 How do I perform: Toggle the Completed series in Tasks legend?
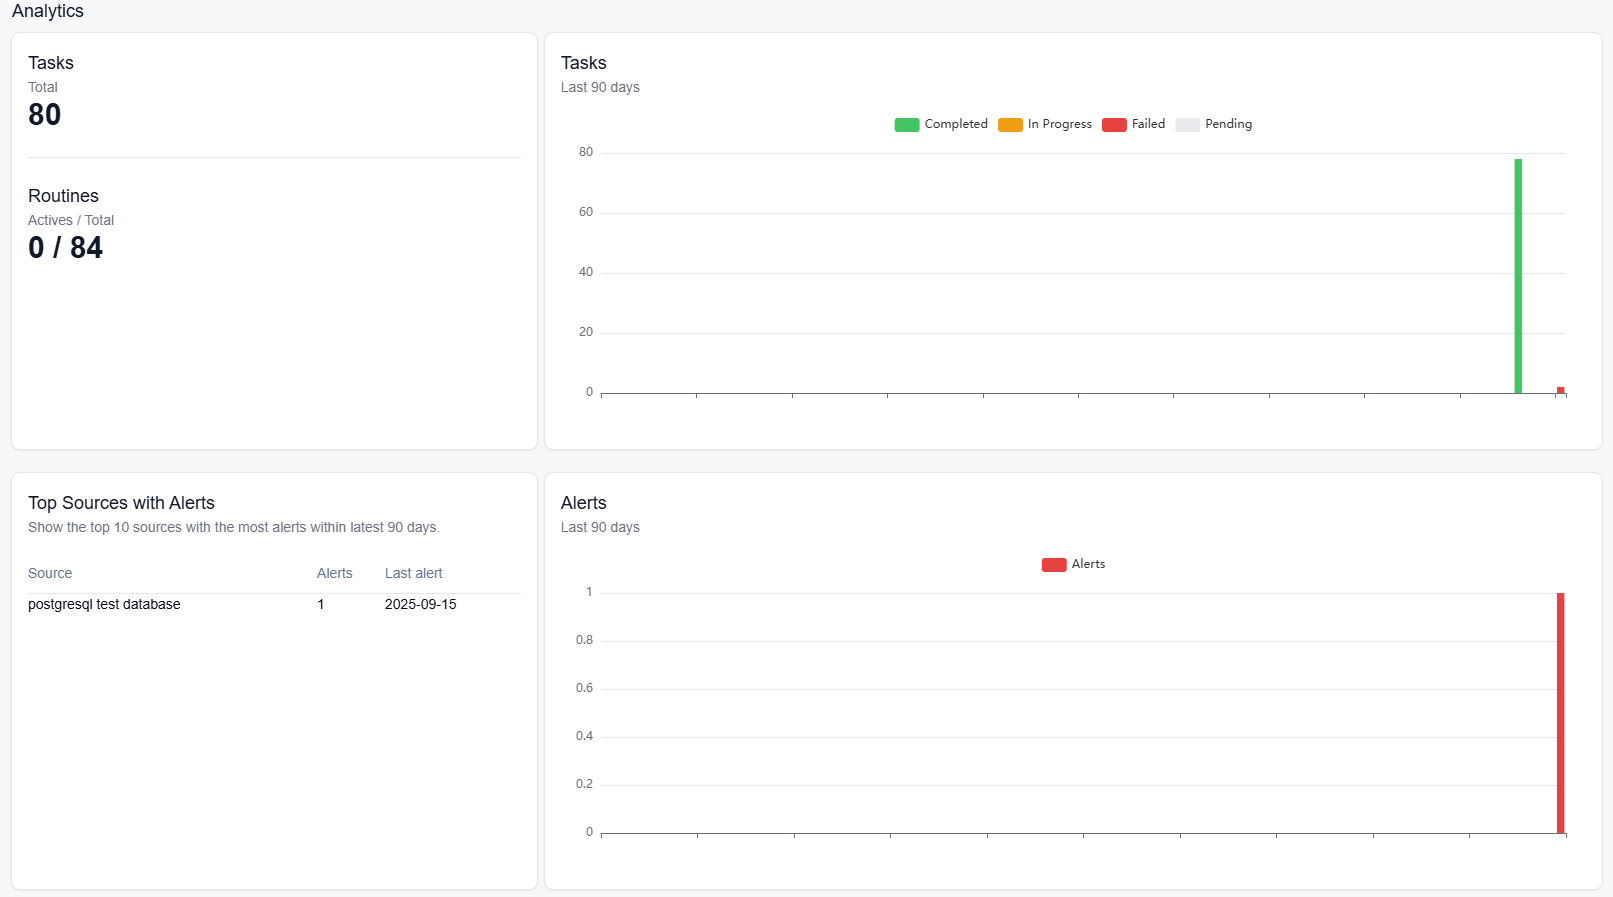941,124
